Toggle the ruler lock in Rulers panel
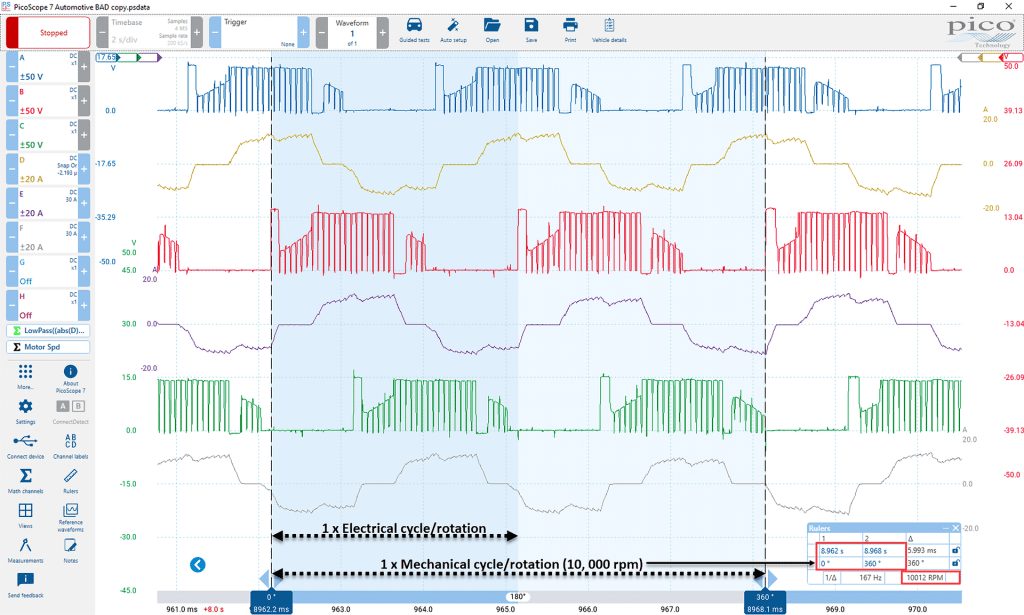Screen dimensions: 1024x615 pyautogui.click(x=955, y=550)
